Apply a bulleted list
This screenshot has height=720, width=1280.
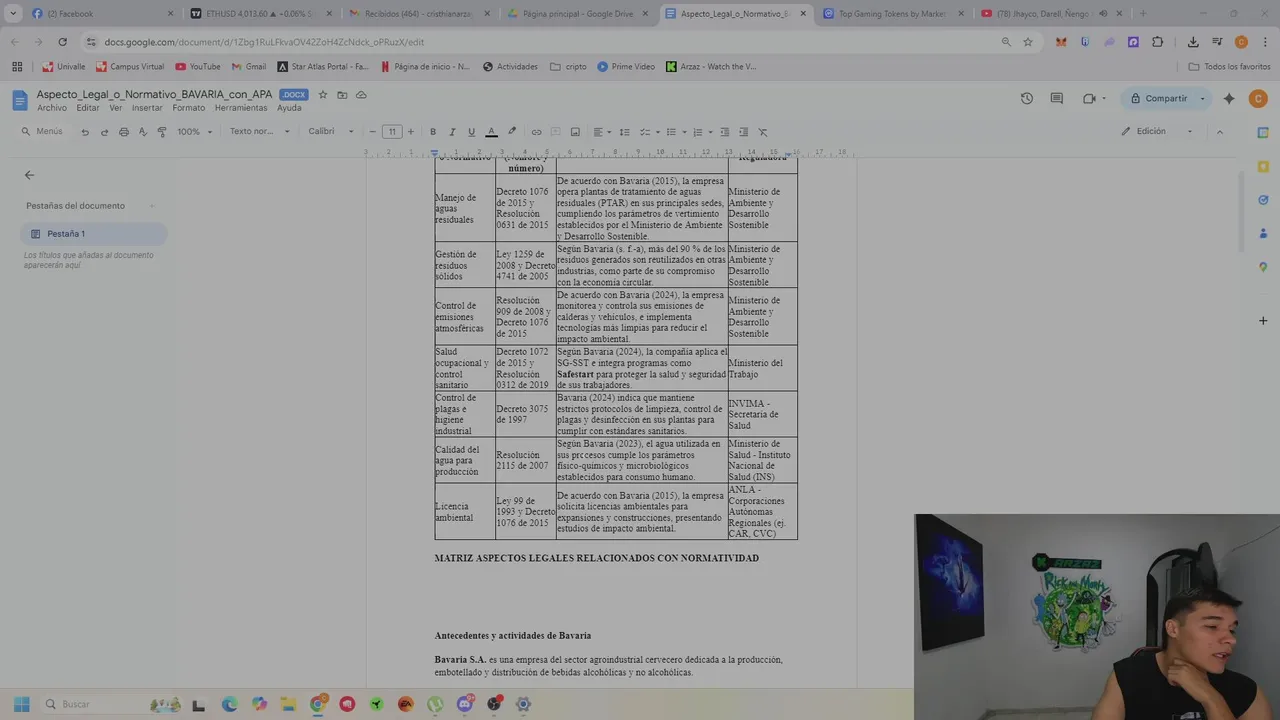coord(671,132)
